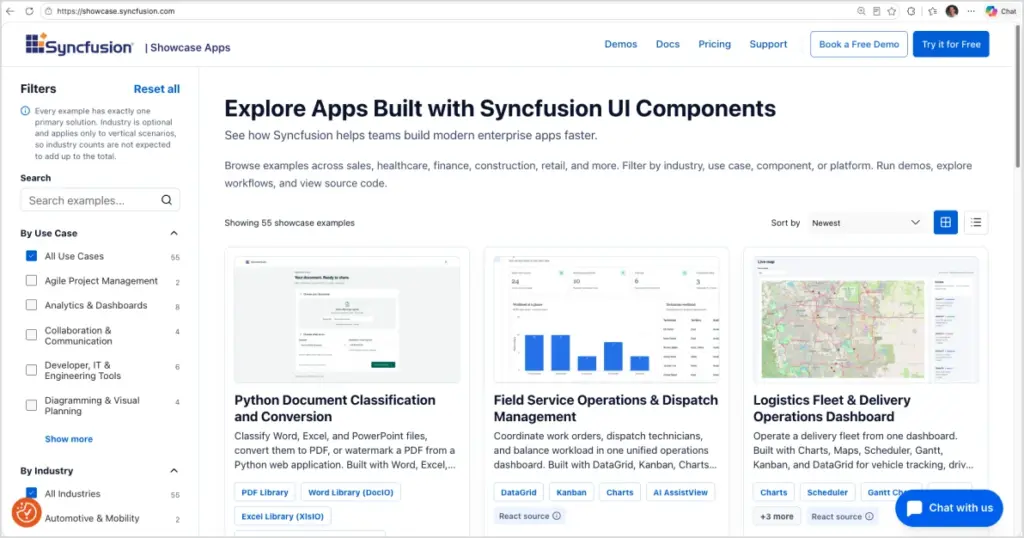The height and width of the screenshot is (538, 1024).
Task: Open the Support menu item
Action: tap(768, 44)
